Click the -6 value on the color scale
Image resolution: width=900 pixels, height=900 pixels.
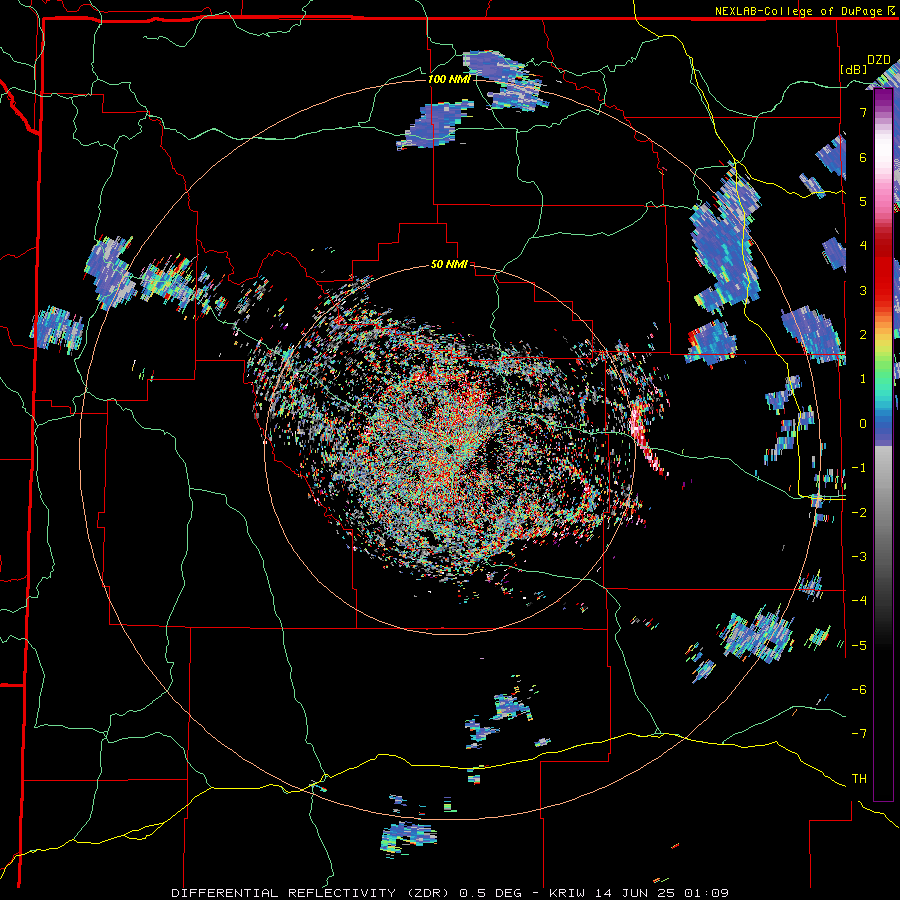pyautogui.click(x=859, y=690)
